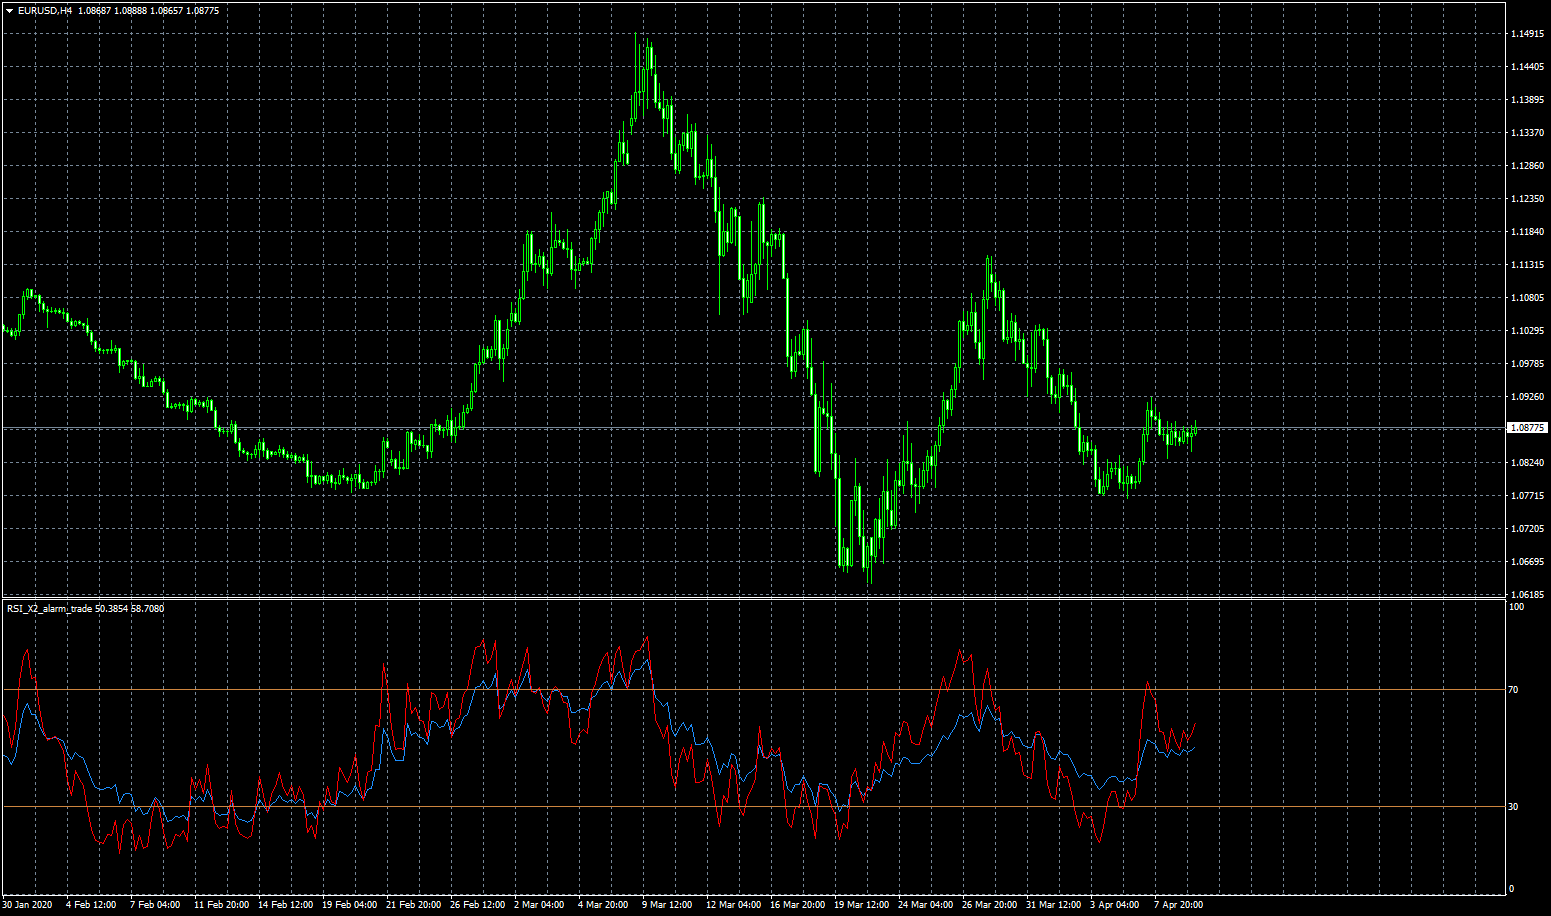Click the 30 Jan 2020 date label

[x=26, y=905]
